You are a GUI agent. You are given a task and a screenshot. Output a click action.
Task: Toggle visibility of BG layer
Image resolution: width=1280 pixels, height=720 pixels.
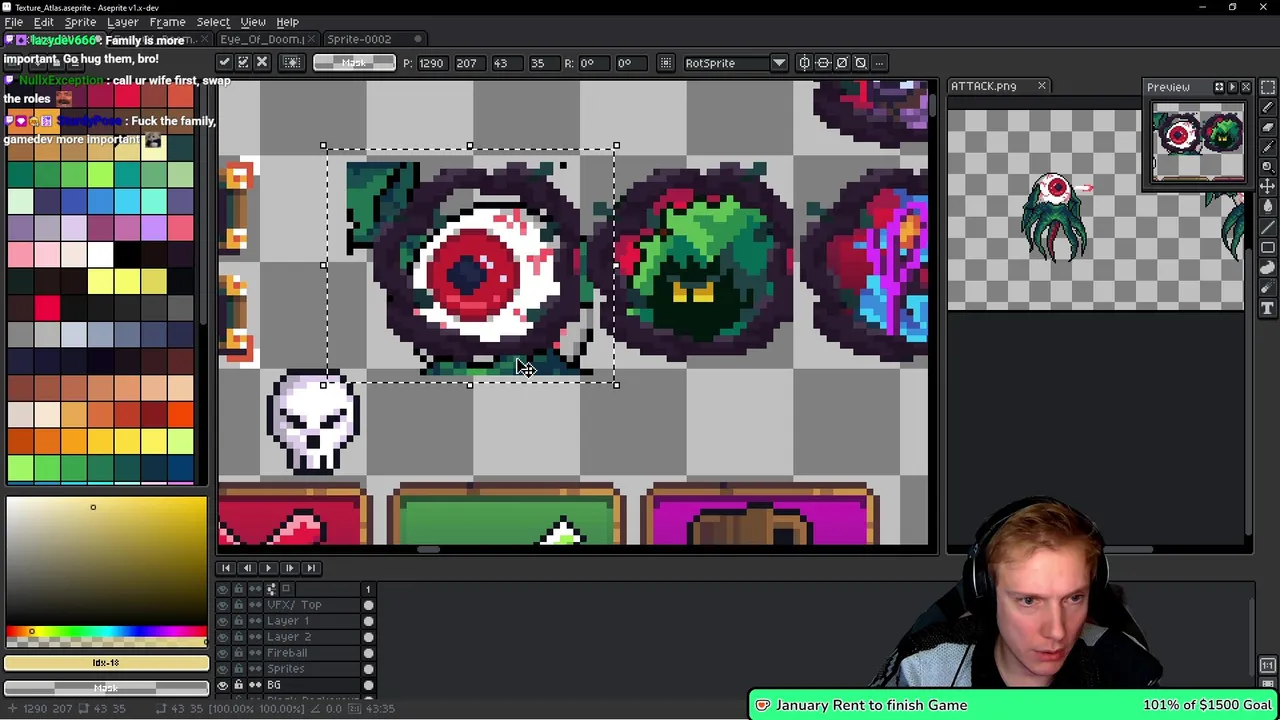click(x=223, y=685)
